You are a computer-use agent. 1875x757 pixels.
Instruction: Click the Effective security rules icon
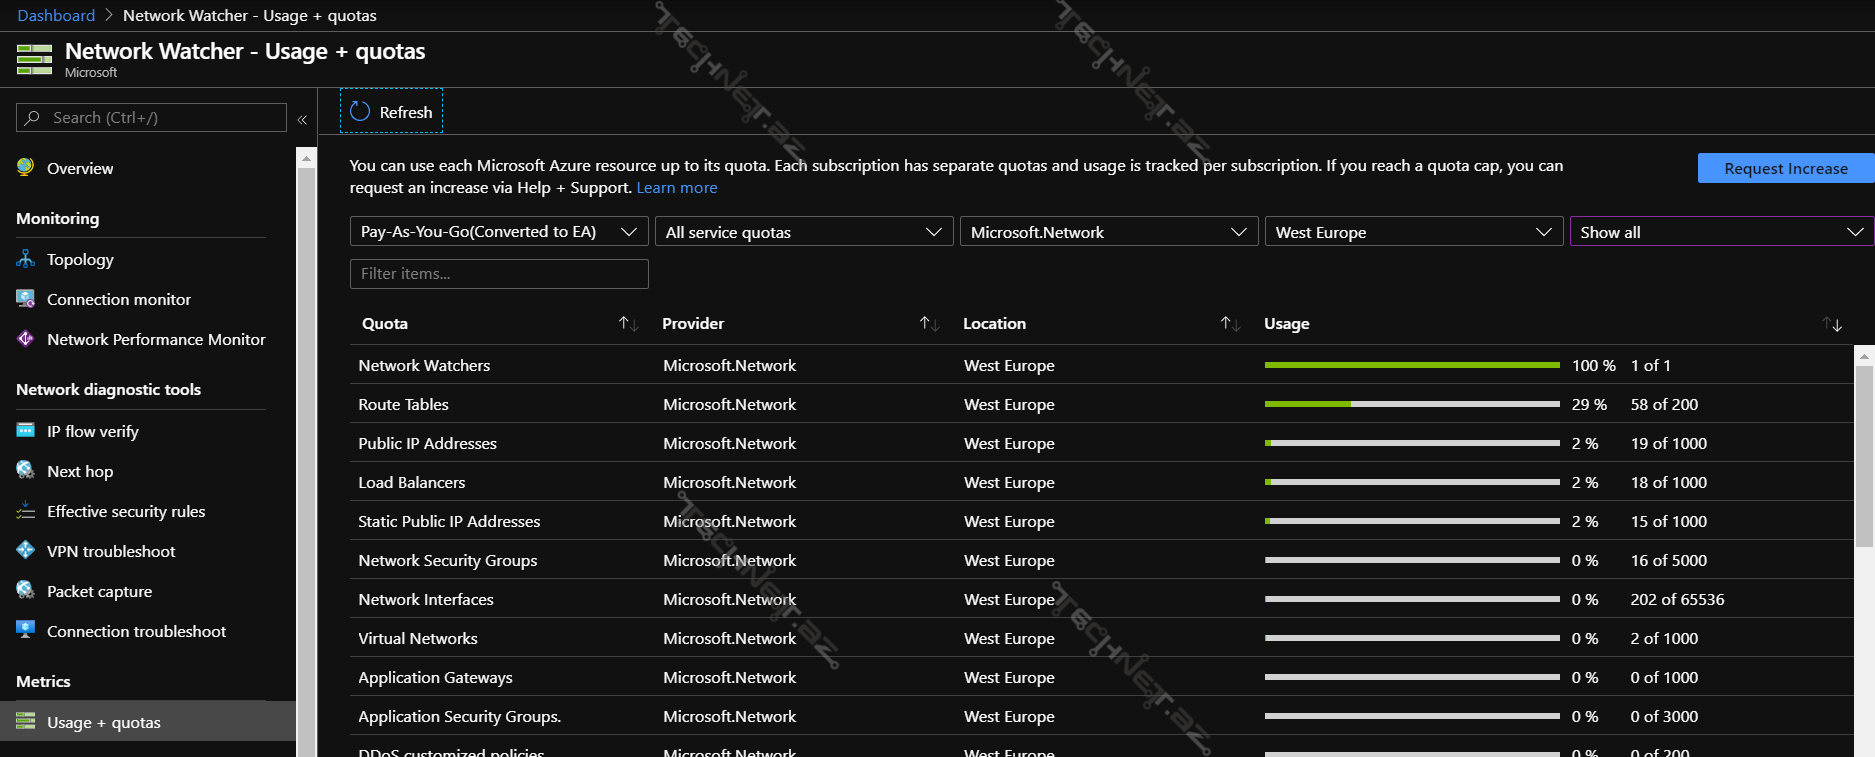[26, 511]
